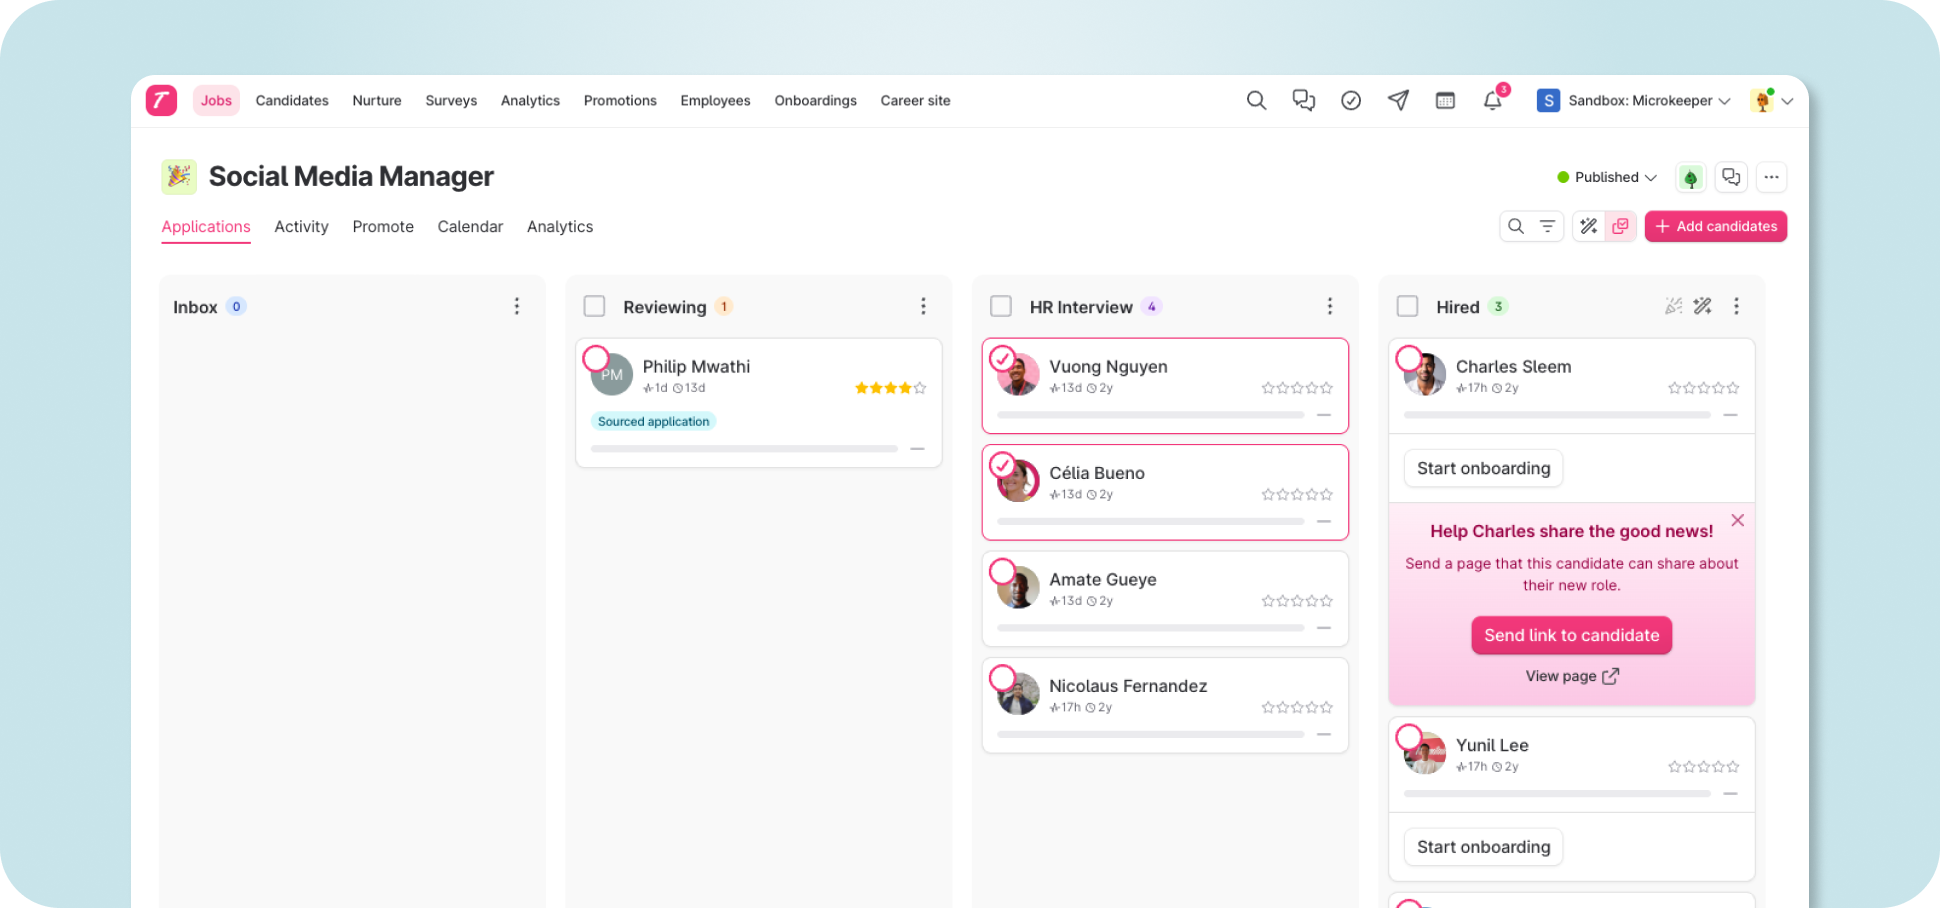This screenshot has height=908, width=1940.
Task: Click the confetti icon in Hired column
Action: (1673, 306)
